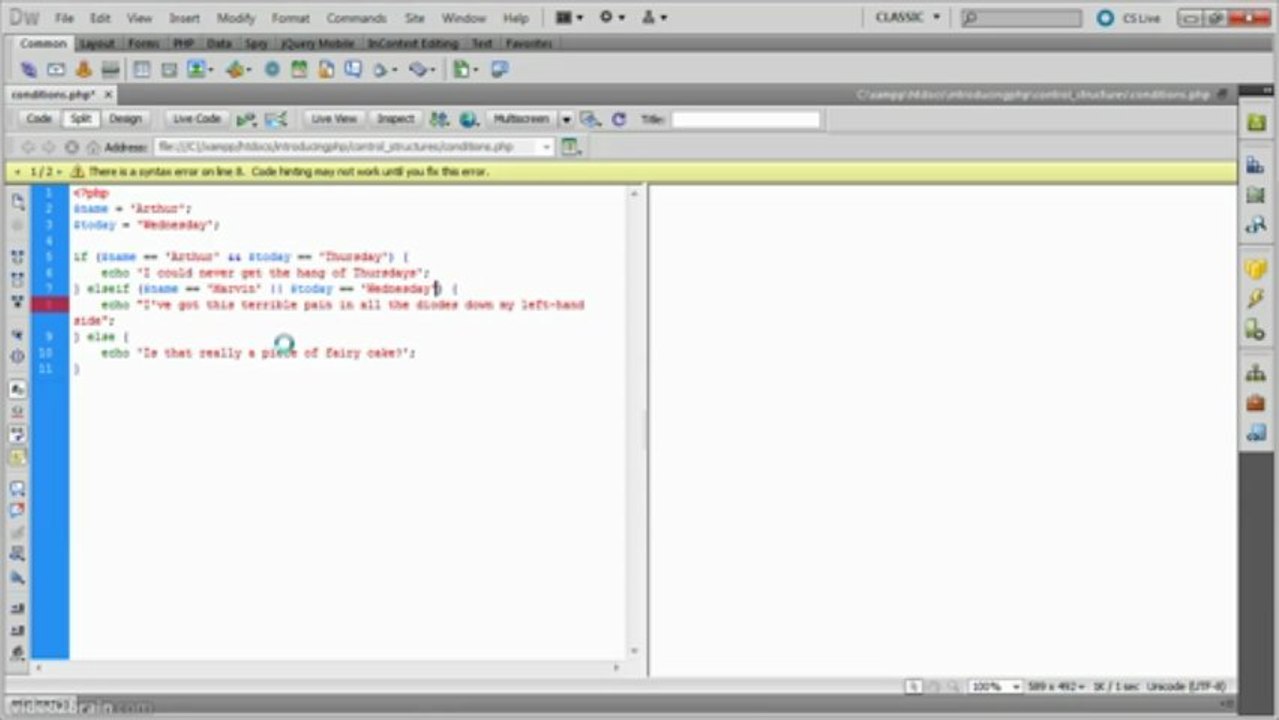Image resolution: width=1279 pixels, height=720 pixels.
Task: Click into the Title input field
Action: (745, 119)
